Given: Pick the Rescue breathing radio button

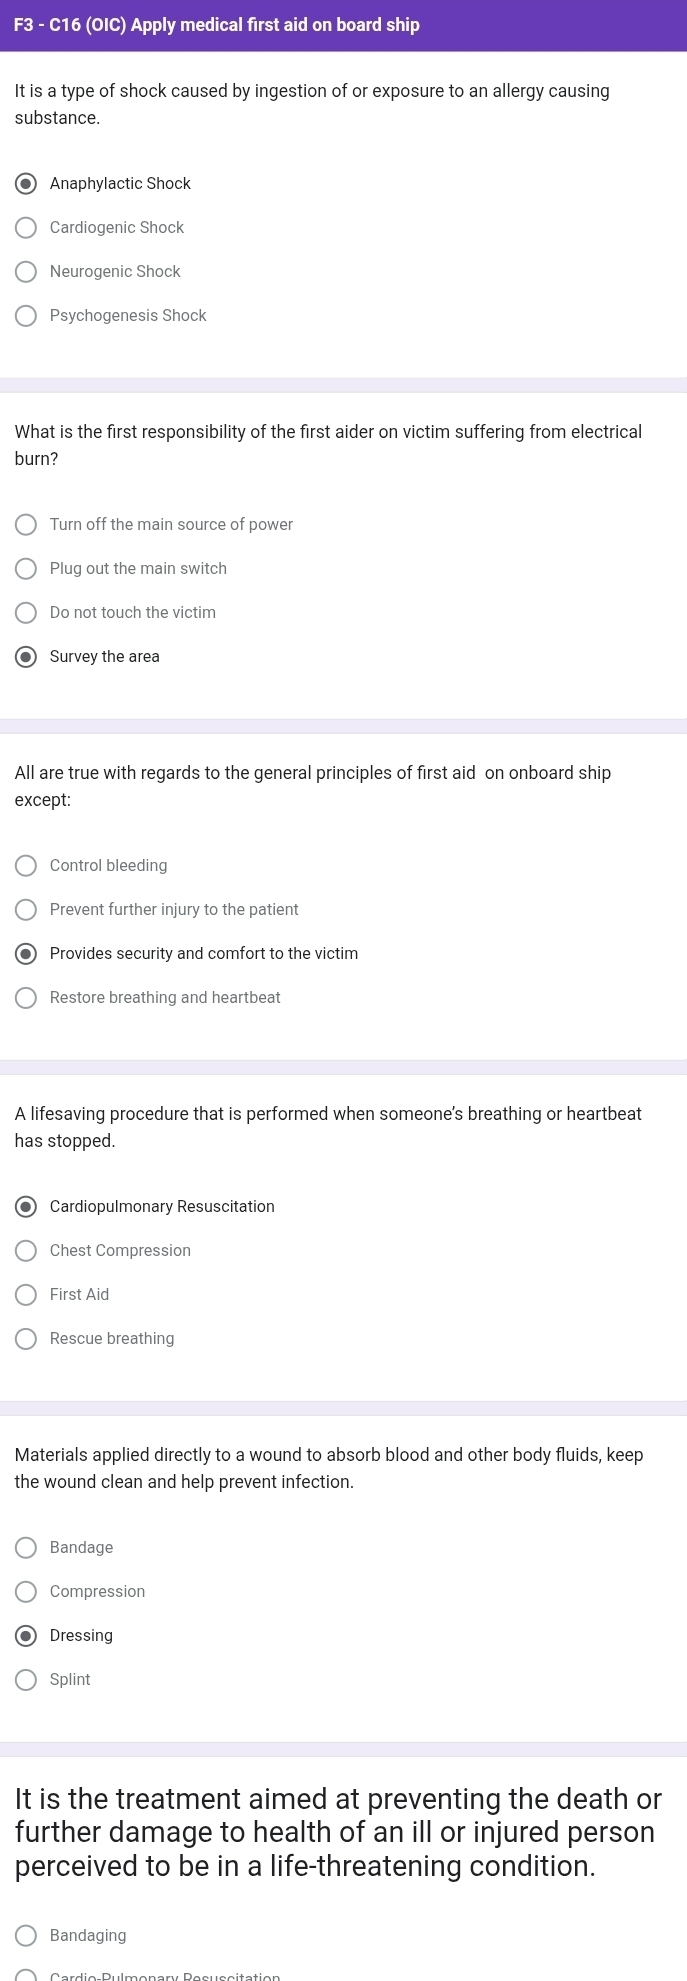Looking at the screenshot, I should 27,1339.
